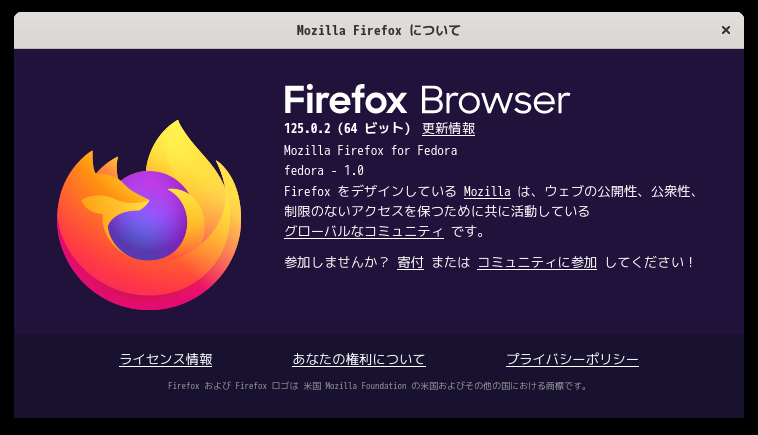
Task: Click the Firefox logo image
Action: pyautogui.click(x=149, y=215)
